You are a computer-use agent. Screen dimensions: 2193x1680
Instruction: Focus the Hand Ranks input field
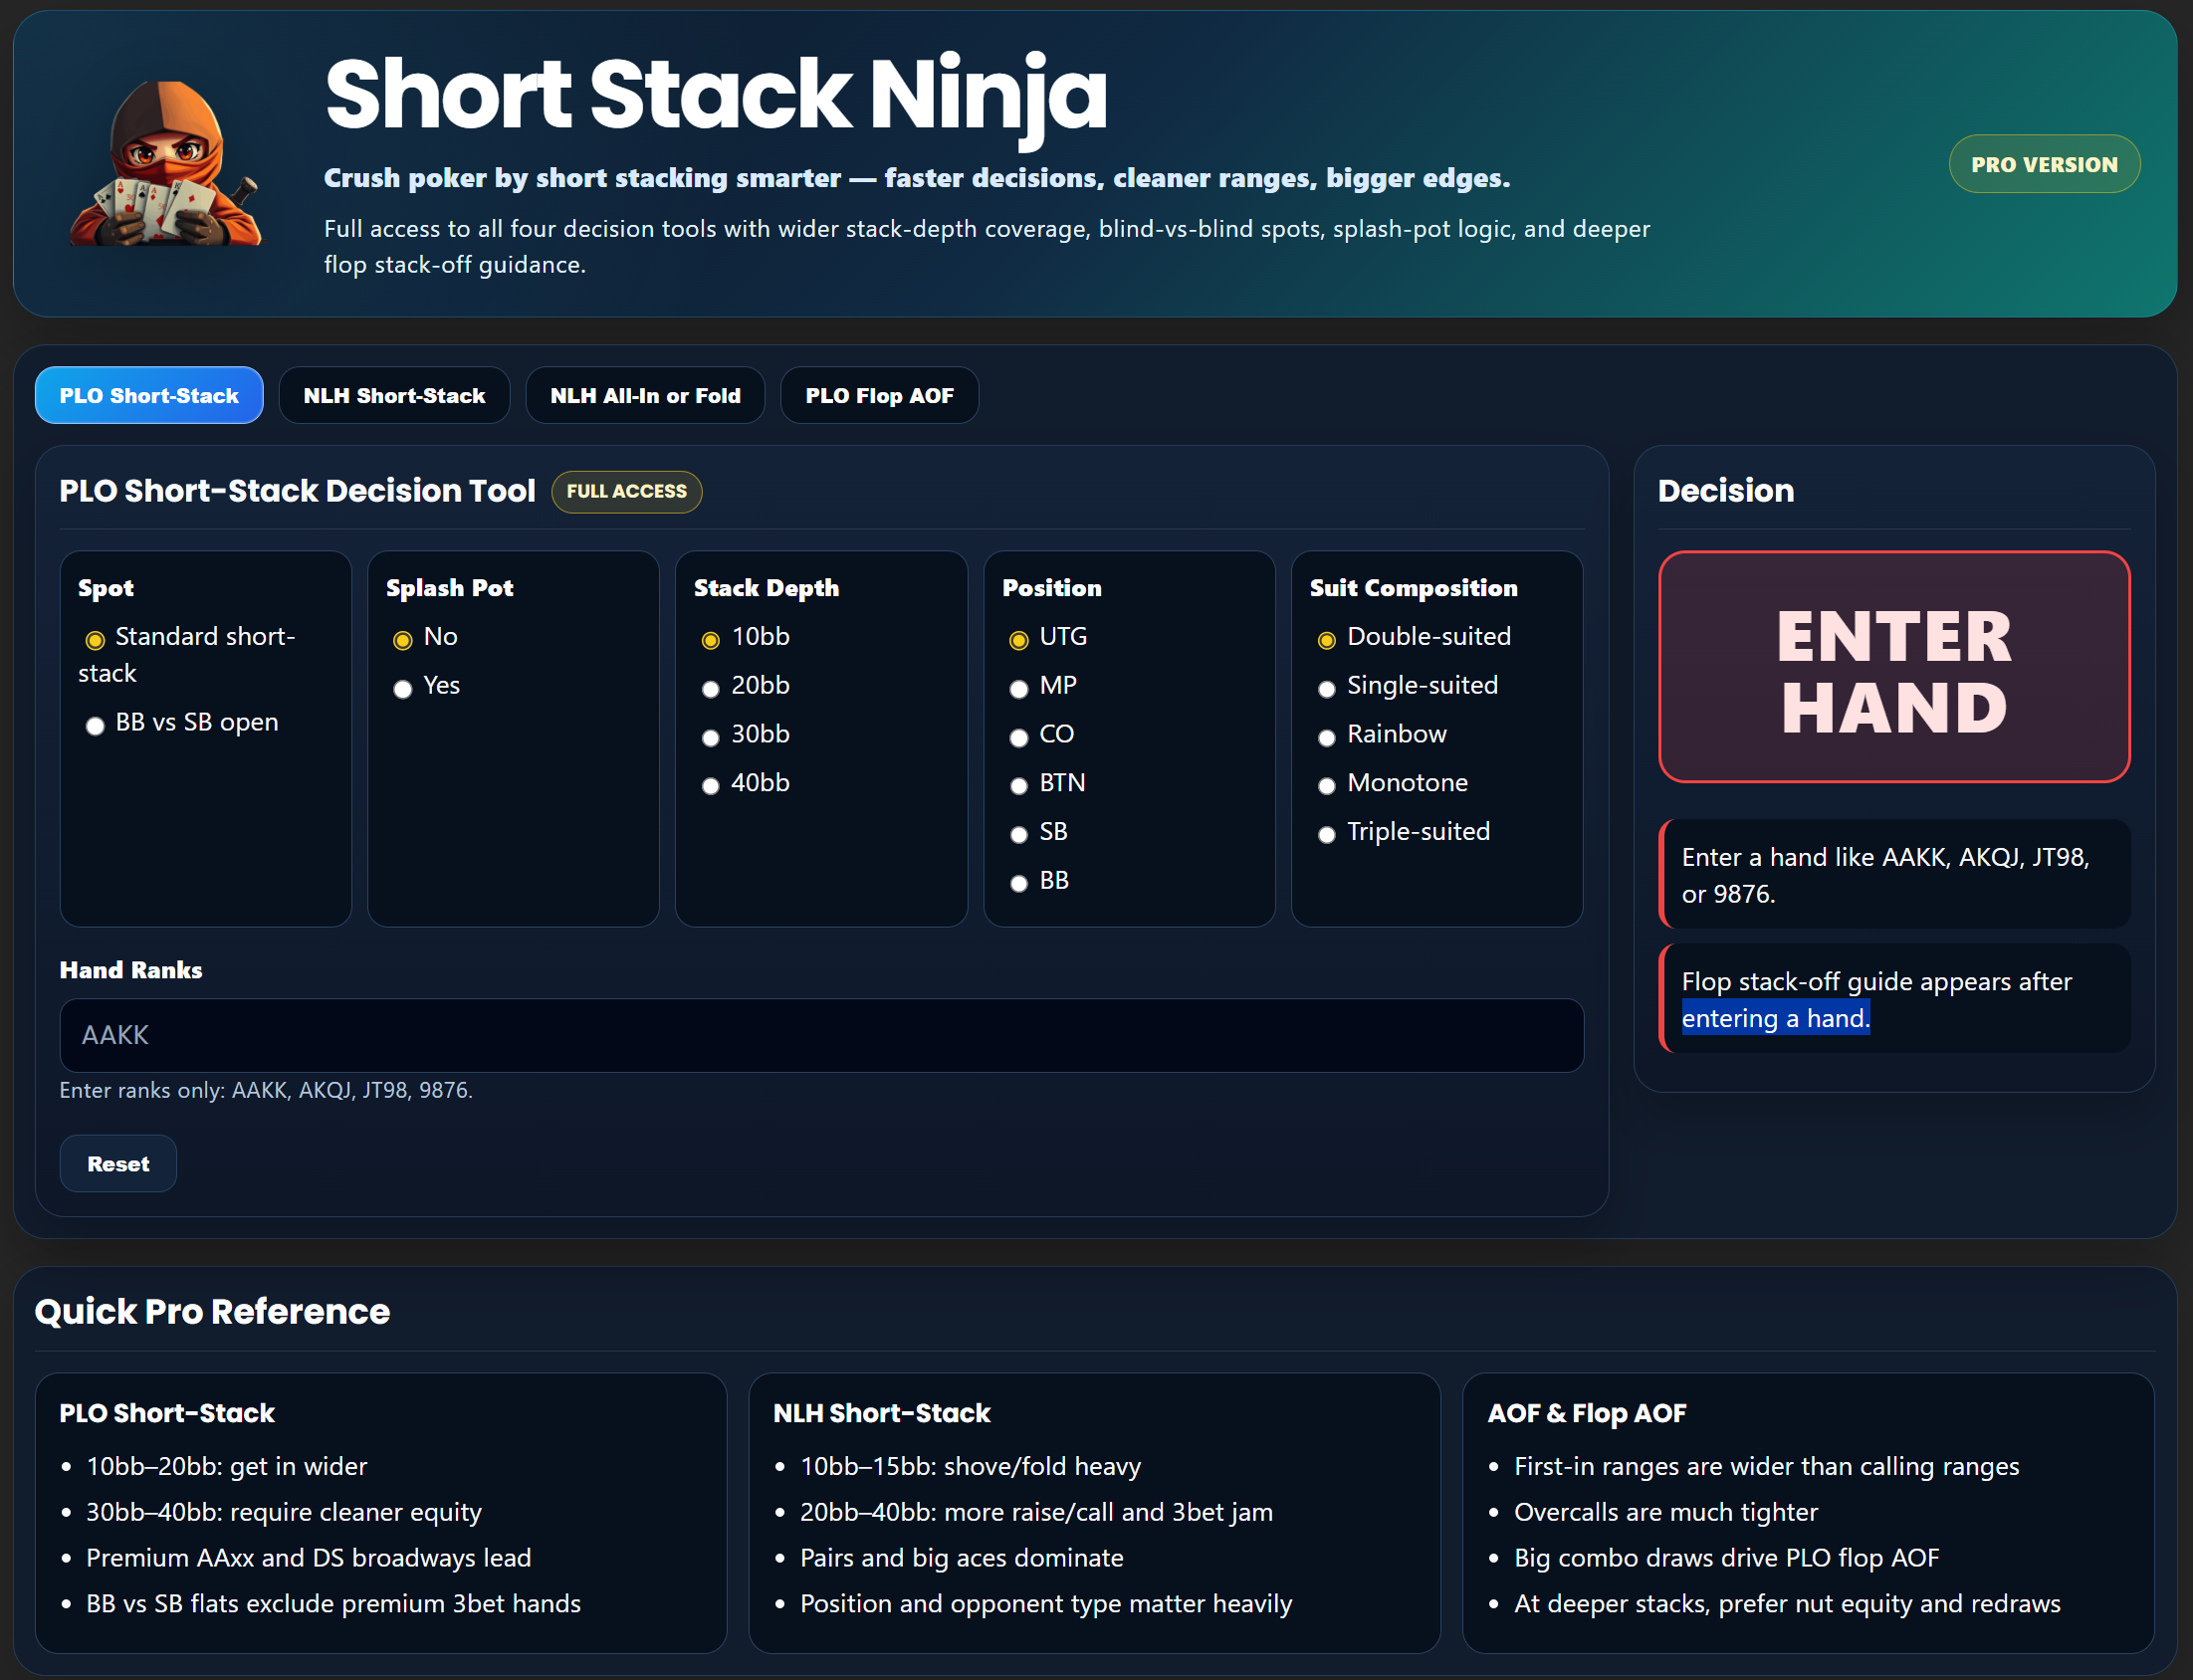821,1035
